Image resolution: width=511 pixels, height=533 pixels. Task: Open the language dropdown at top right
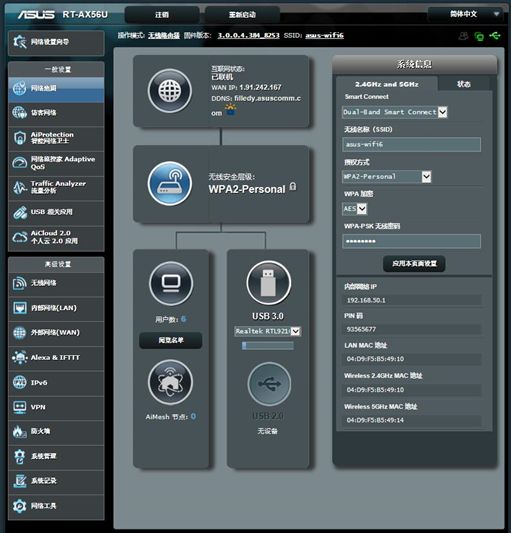click(x=465, y=14)
